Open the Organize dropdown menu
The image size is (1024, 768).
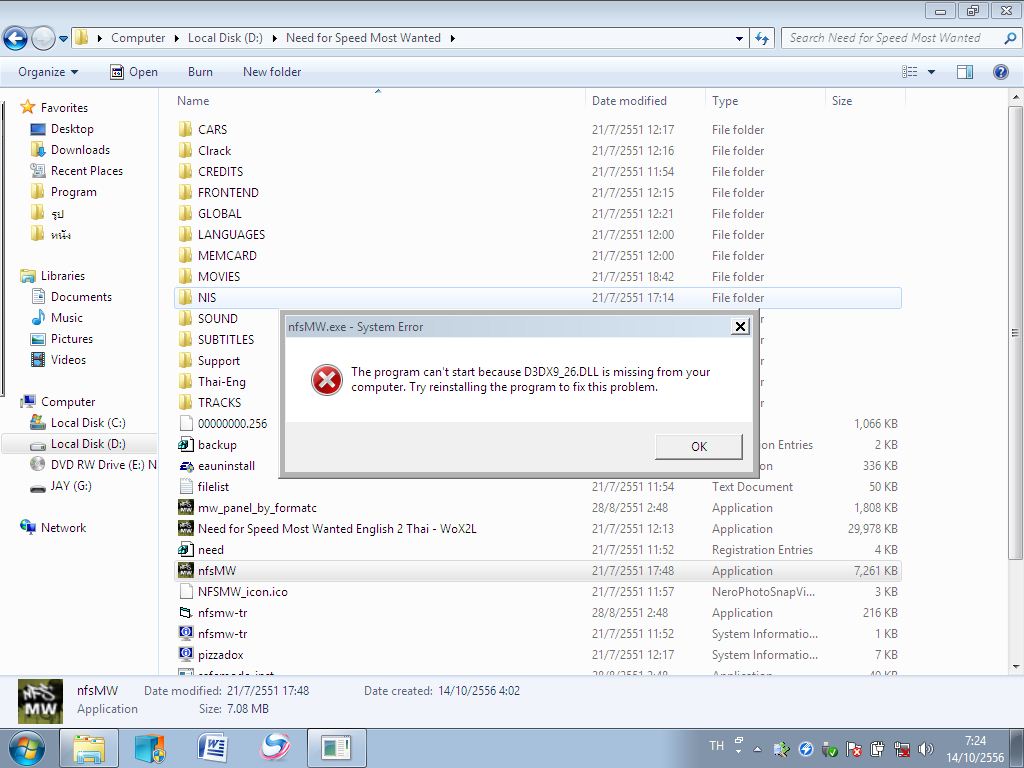click(47, 72)
